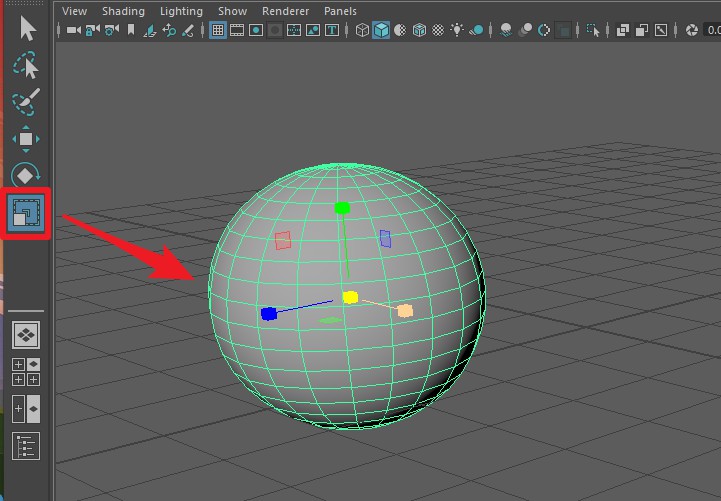This screenshot has width=721, height=501.
Task: Toggle Screen Space Ambient Occlusion icon
Action: click(x=506, y=30)
